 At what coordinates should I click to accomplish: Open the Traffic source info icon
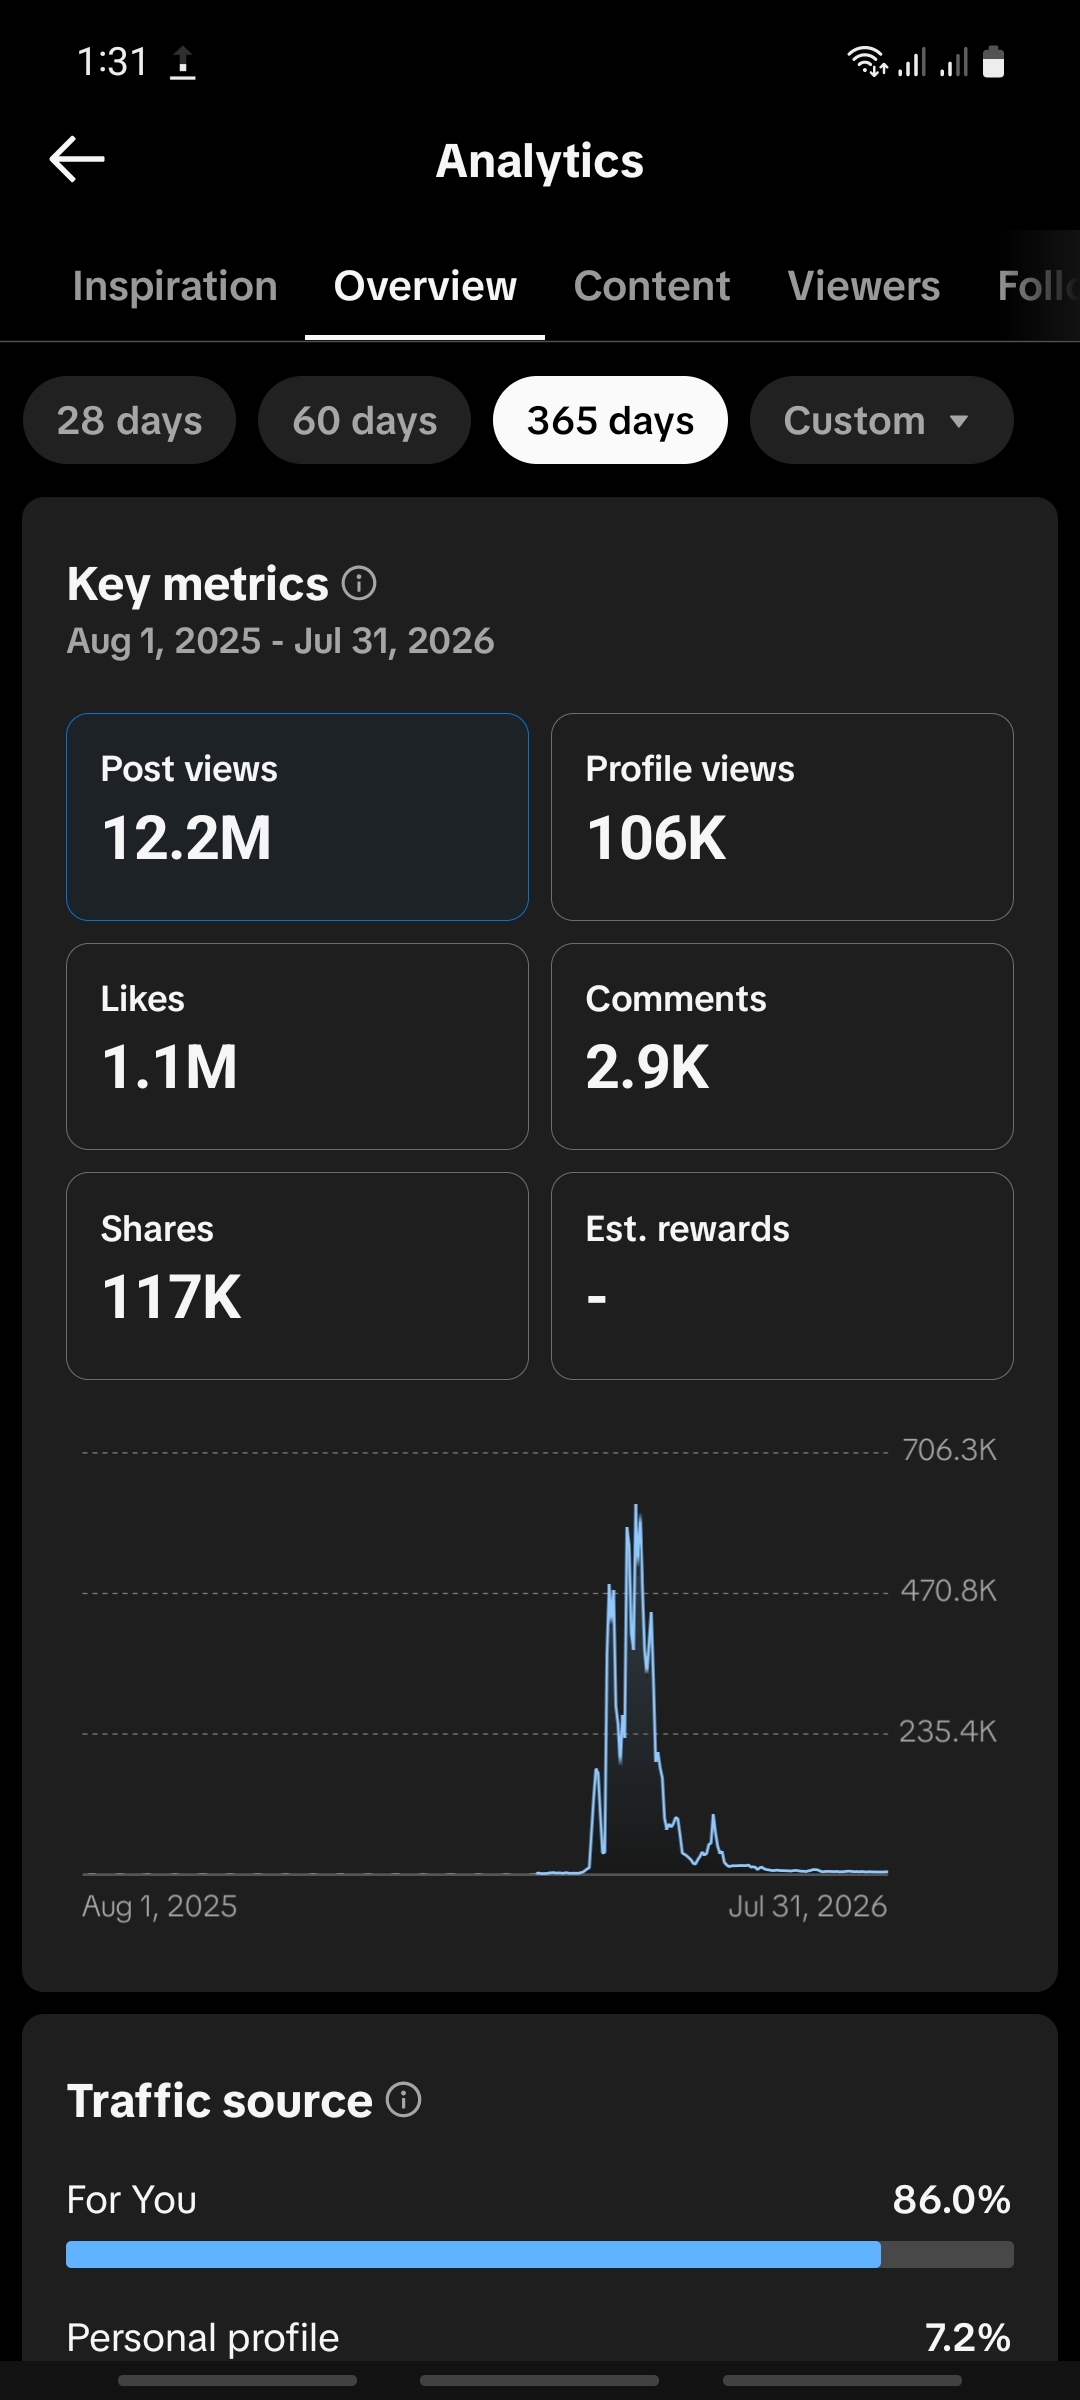pos(404,2100)
